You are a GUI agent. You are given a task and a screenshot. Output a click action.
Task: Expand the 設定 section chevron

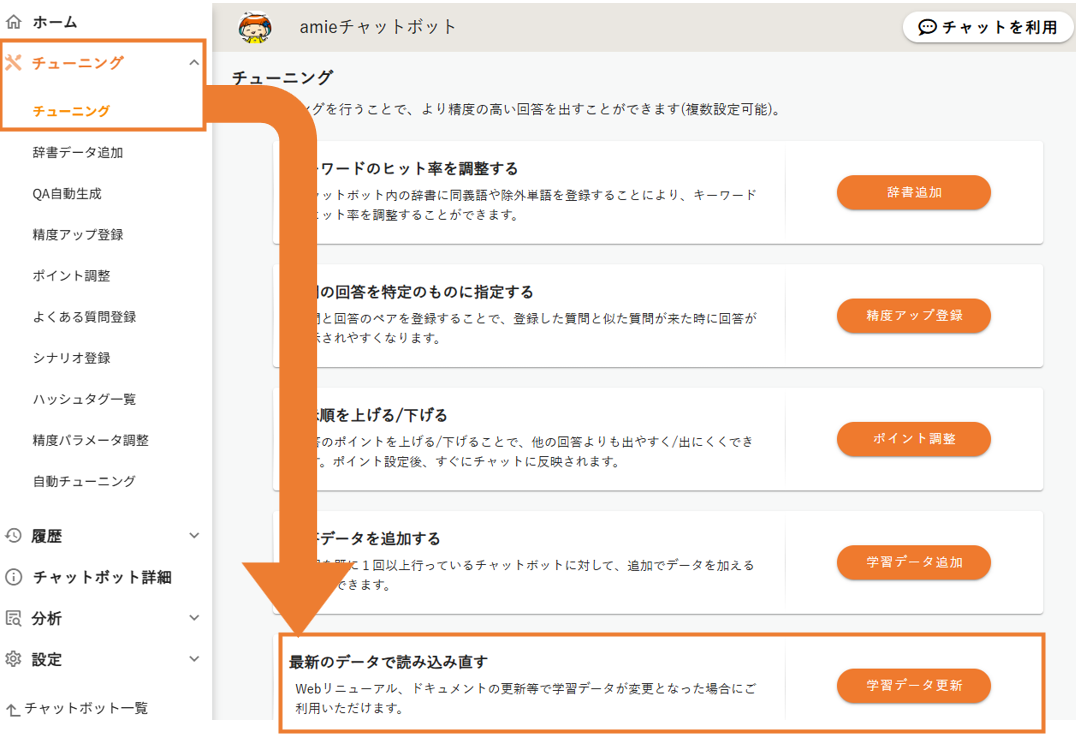194,659
